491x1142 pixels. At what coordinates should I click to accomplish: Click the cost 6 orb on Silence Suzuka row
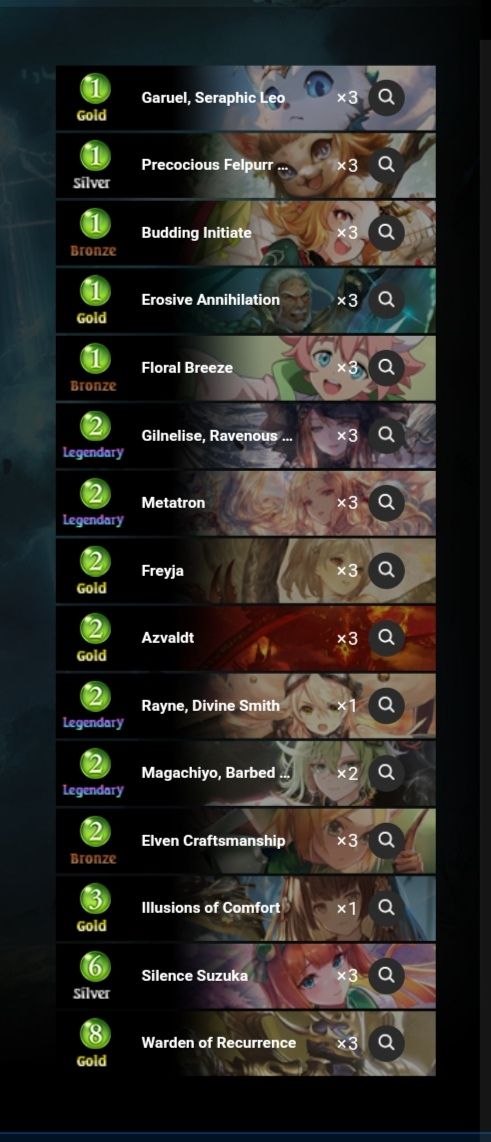[95, 965]
